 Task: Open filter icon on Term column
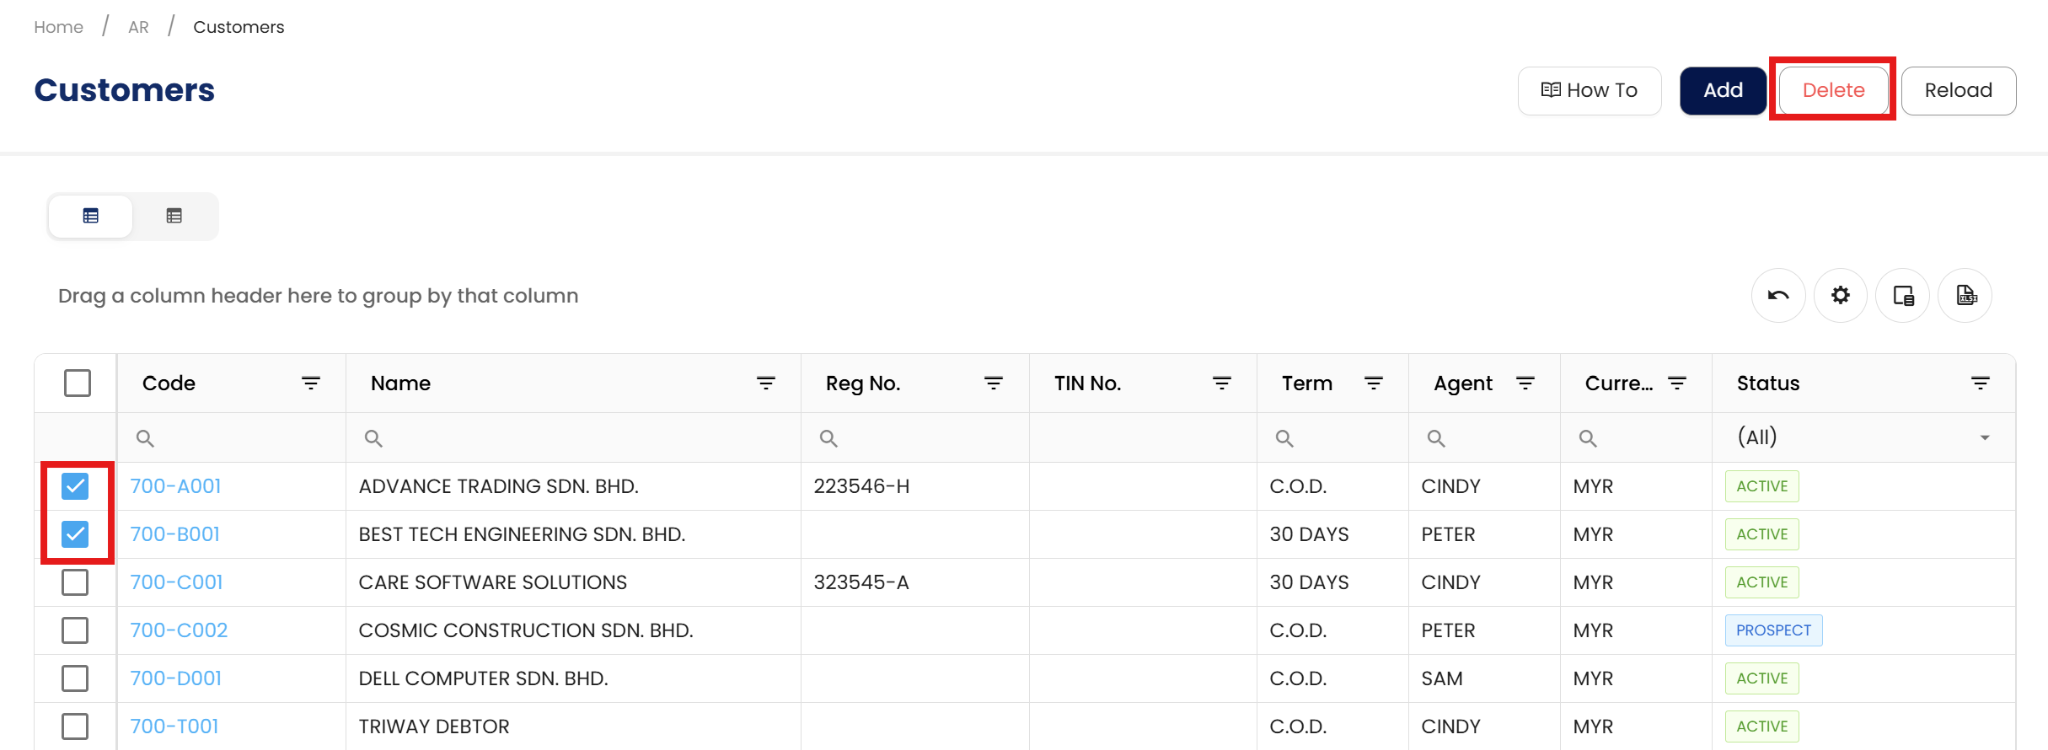pyautogui.click(x=1374, y=383)
